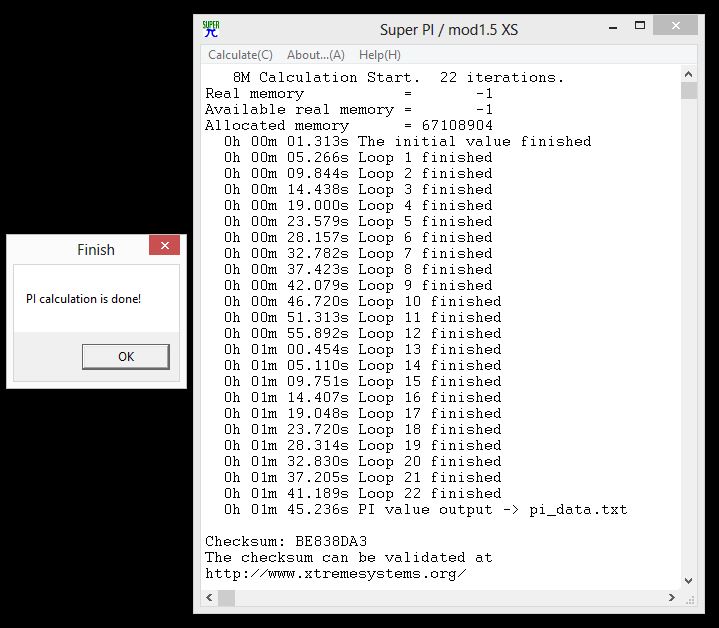Click the Super PI icon in title bar
This screenshot has width=719, height=628.
(x=211, y=29)
